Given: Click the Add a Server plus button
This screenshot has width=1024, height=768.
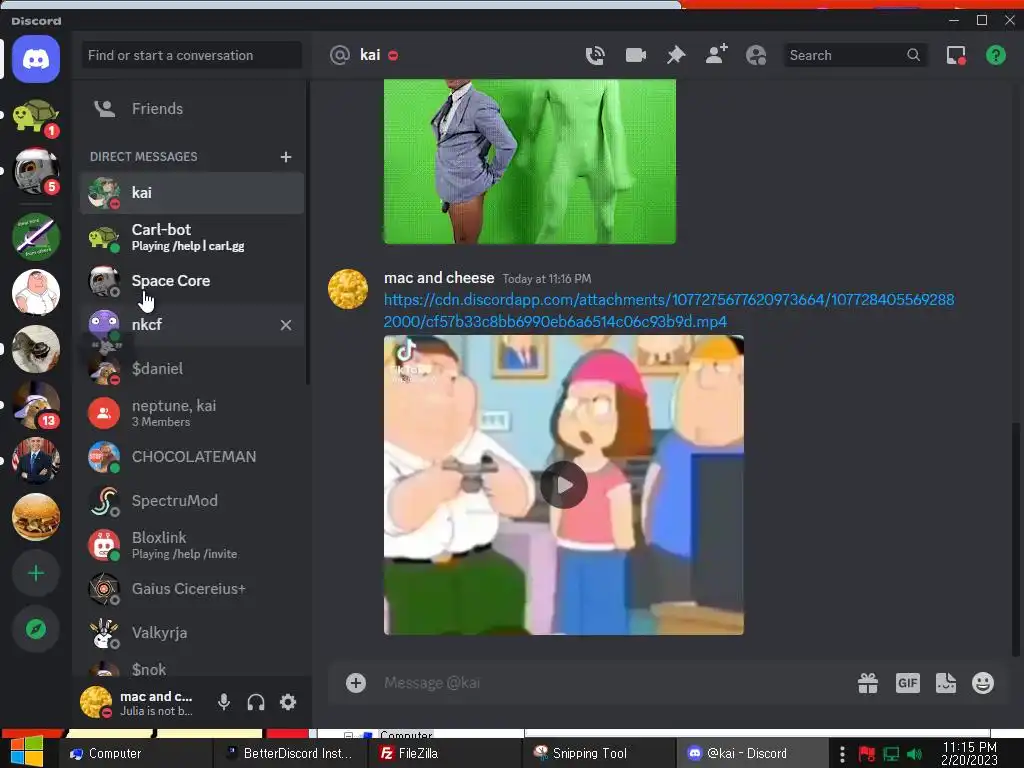Looking at the screenshot, I should click(36, 573).
